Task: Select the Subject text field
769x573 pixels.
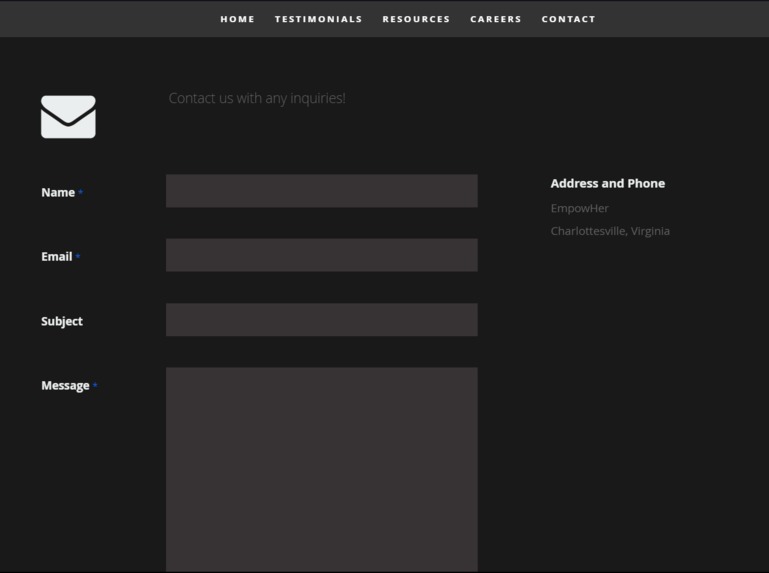Action: pyautogui.click(x=322, y=320)
